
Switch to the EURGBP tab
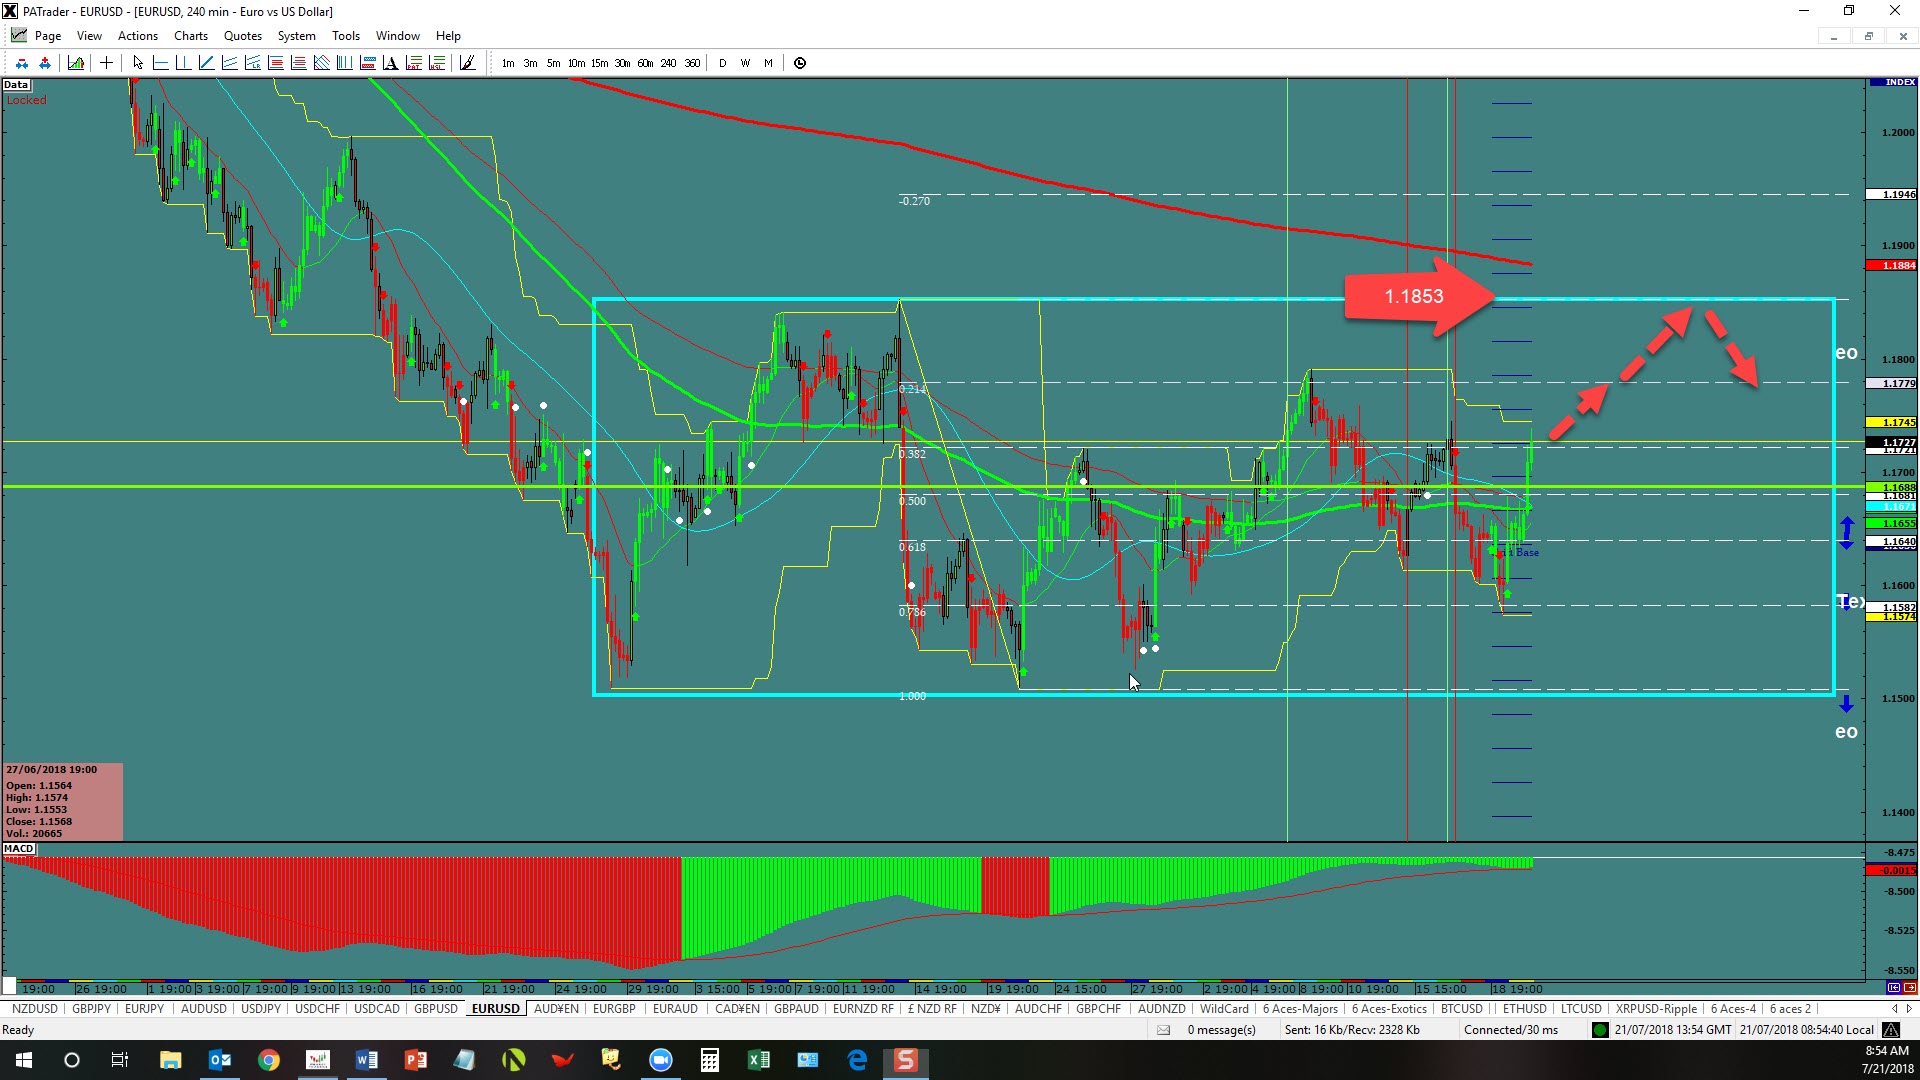pos(614,1009)
